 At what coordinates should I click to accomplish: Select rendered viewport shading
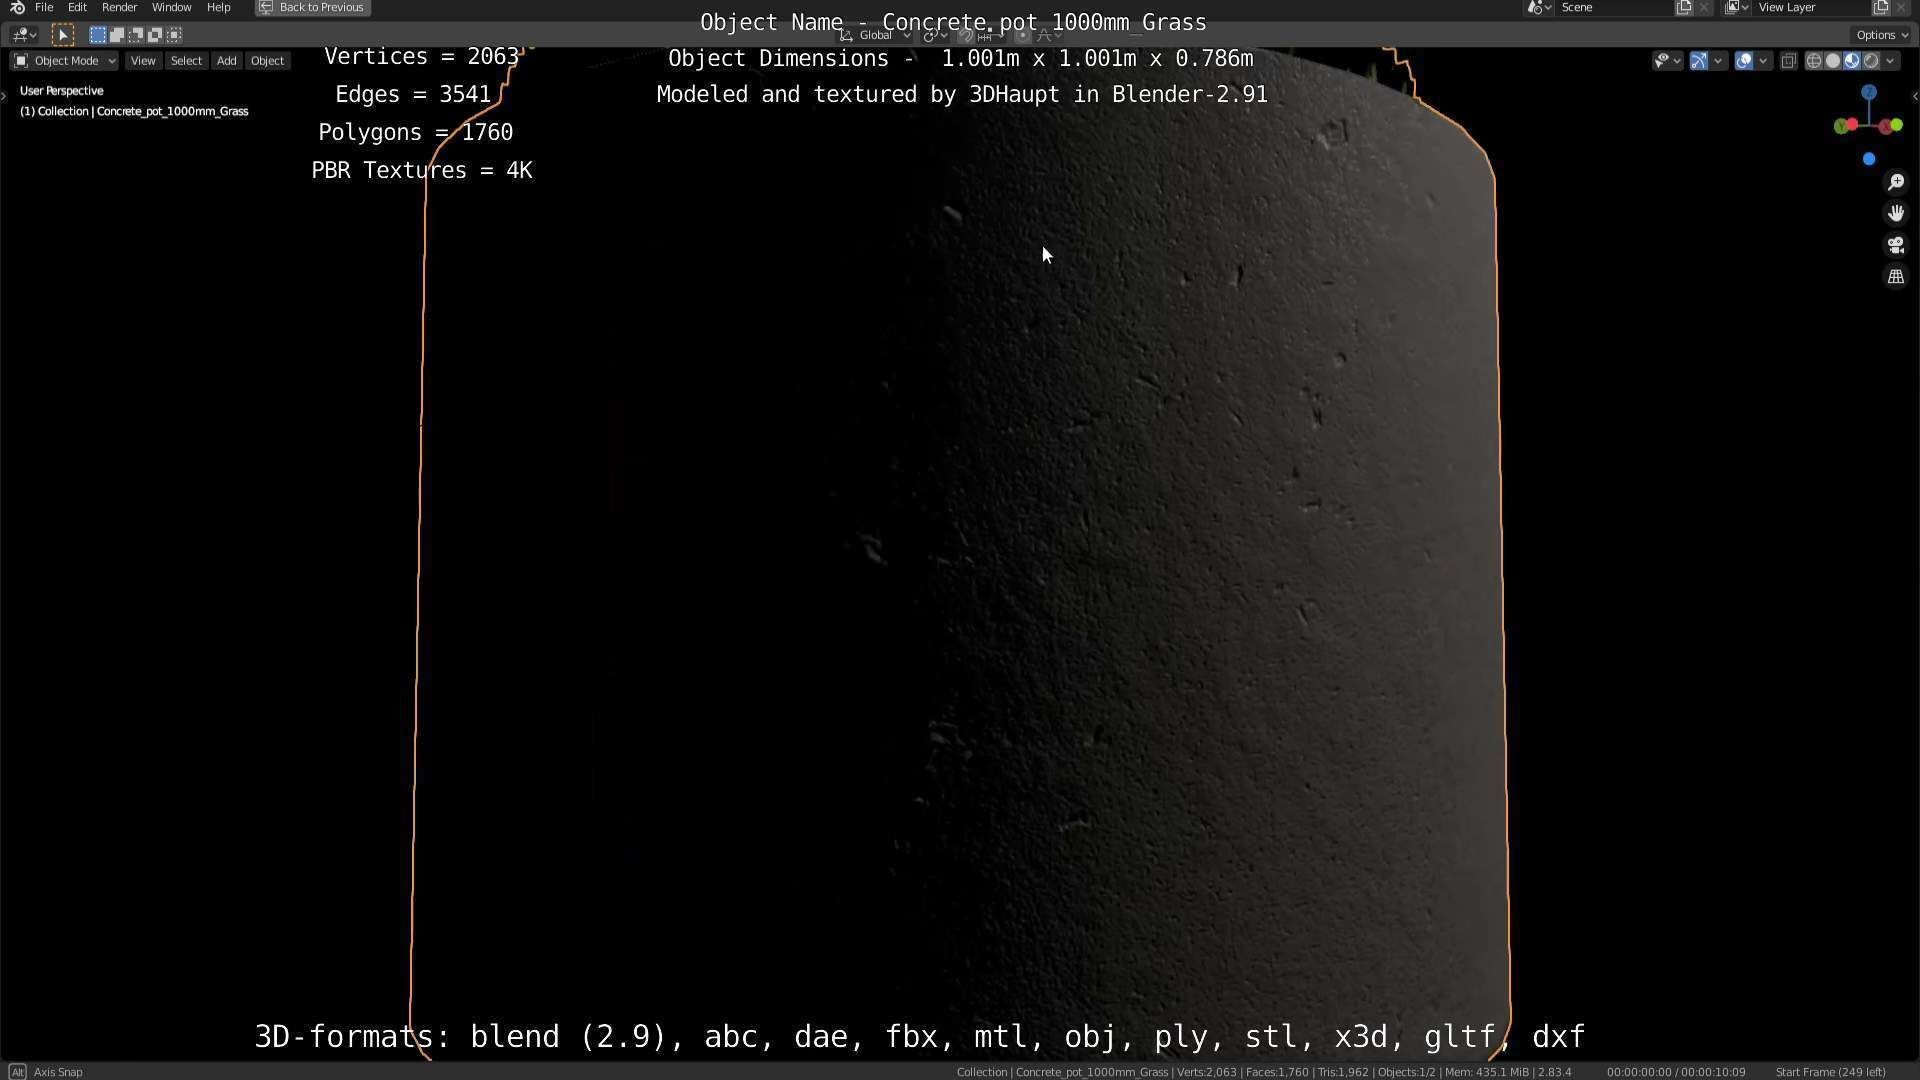pos(1871,61)
